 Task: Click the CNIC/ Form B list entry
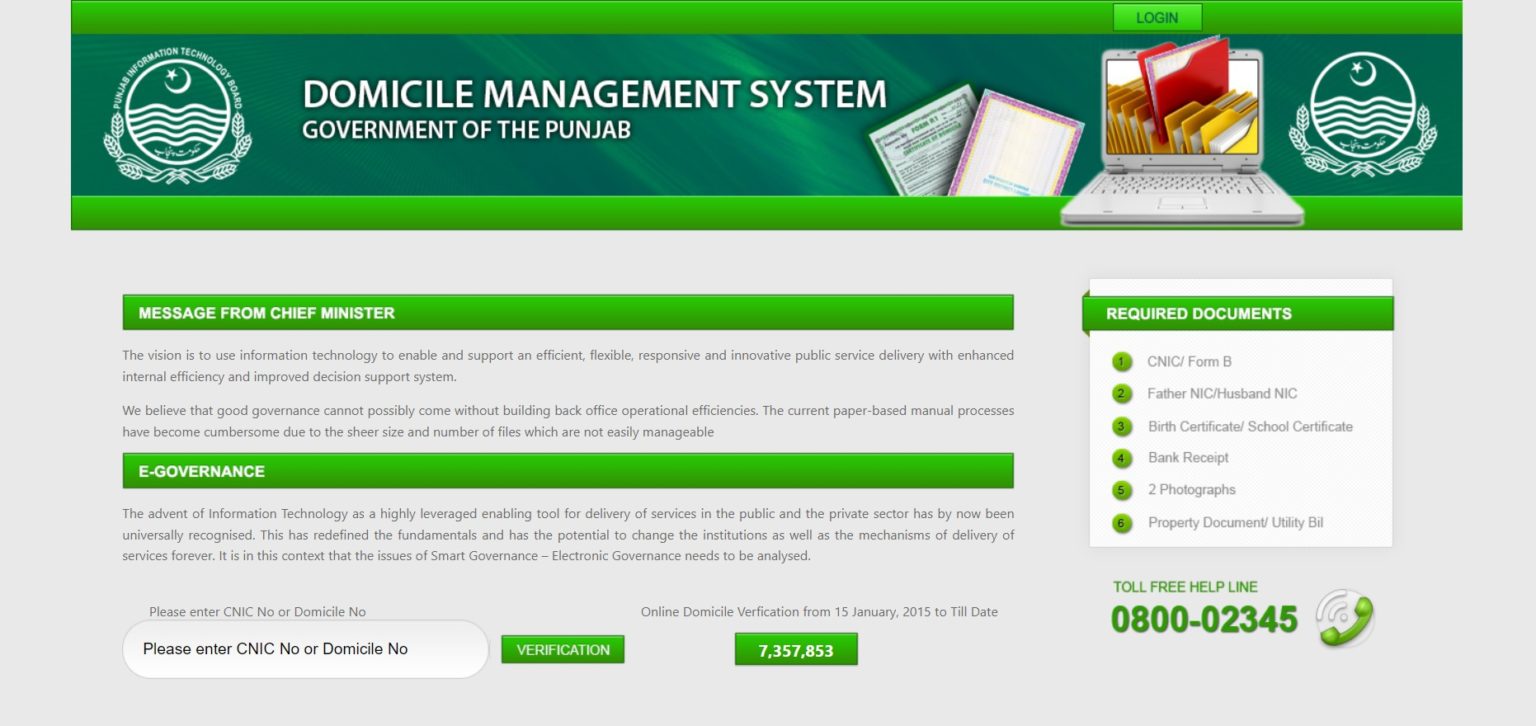(1190, 362)
